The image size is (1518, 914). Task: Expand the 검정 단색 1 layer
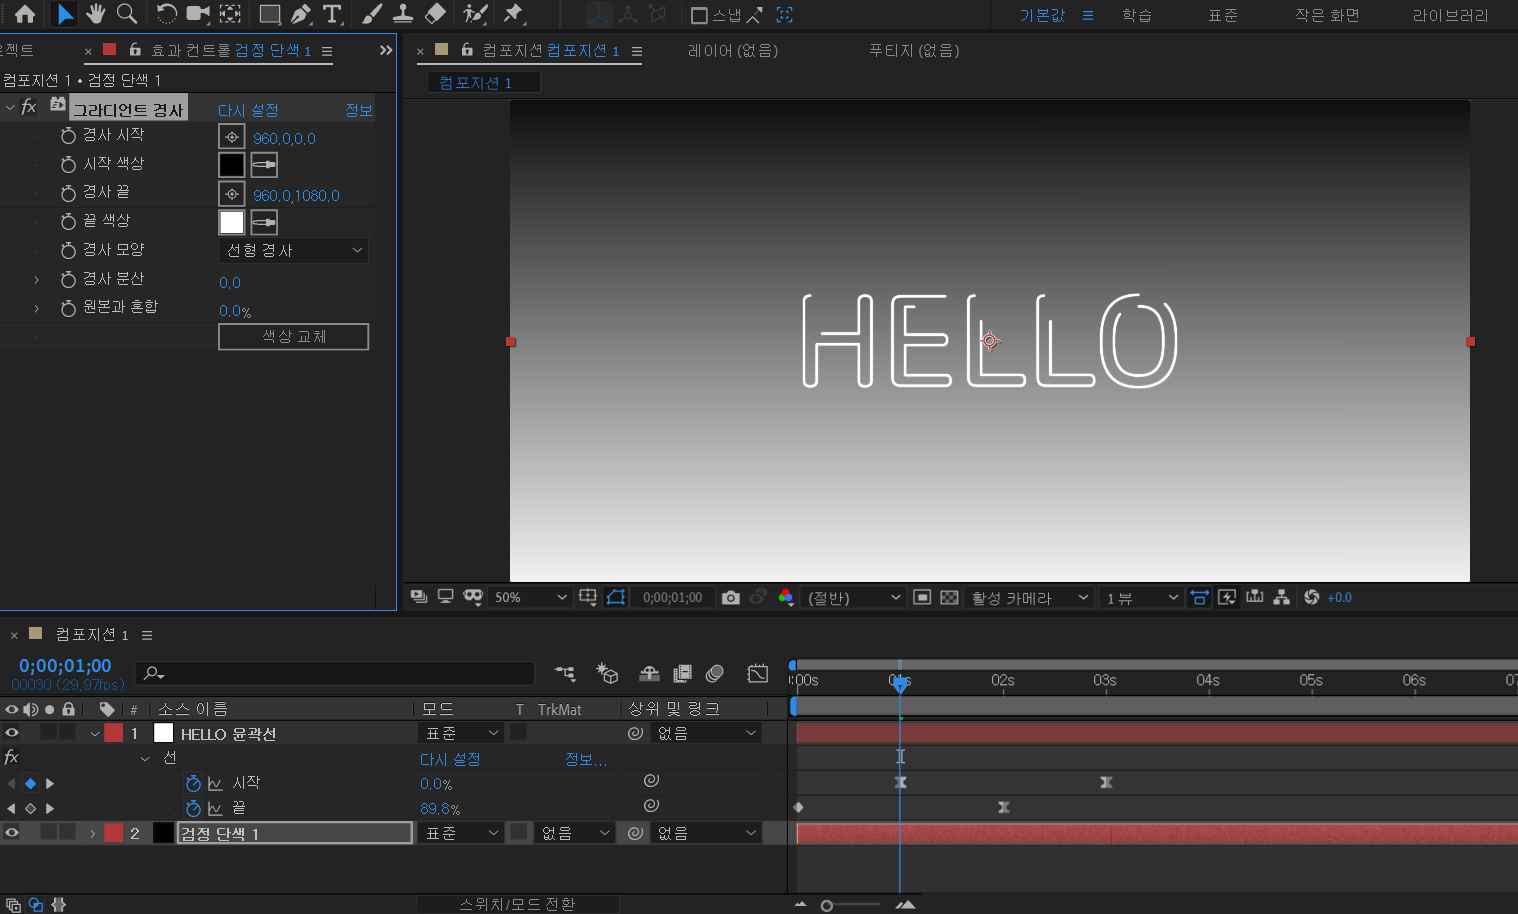[93, 833]
